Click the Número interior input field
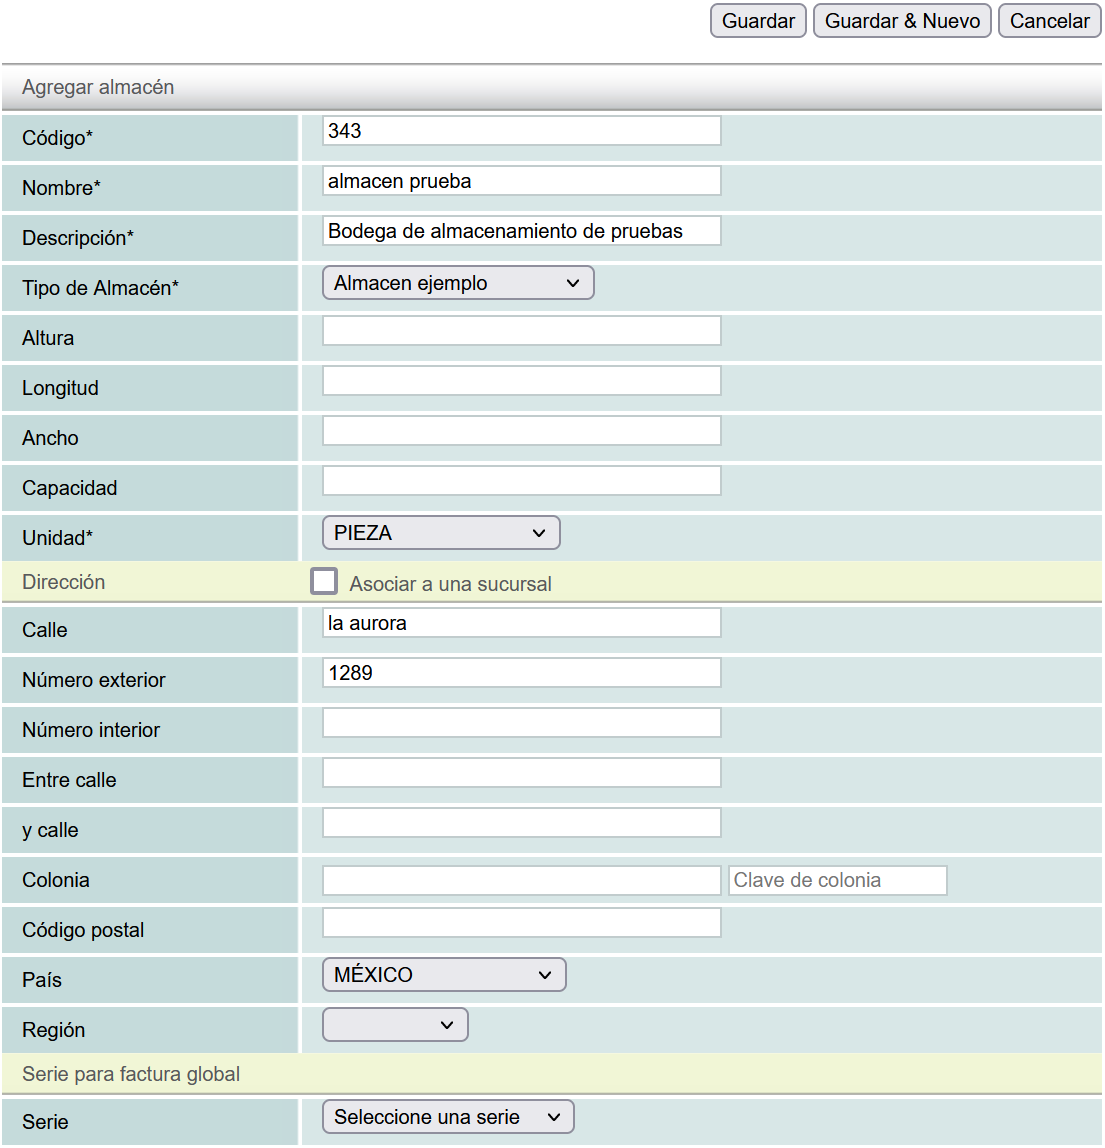This screenshot has height=1148, width=1105. pos(521,723)
